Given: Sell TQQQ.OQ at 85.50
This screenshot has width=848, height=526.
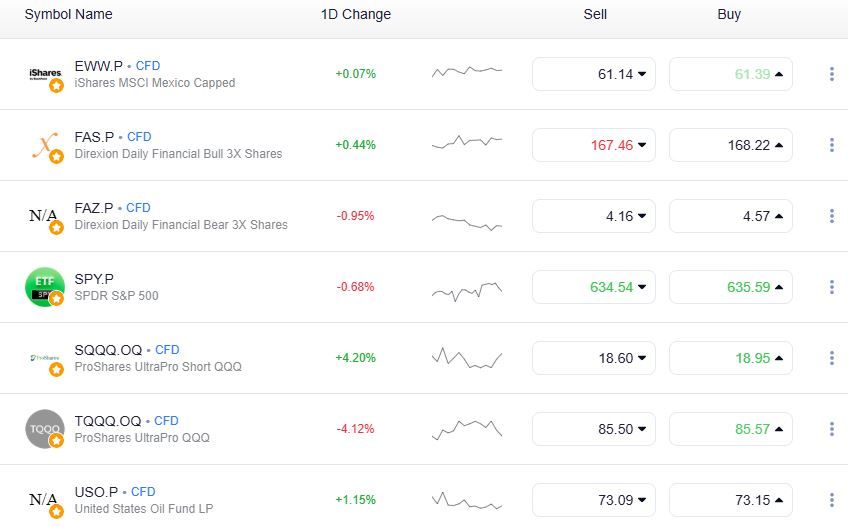Looking at the screenshot, I should click(x=594, y=429).
